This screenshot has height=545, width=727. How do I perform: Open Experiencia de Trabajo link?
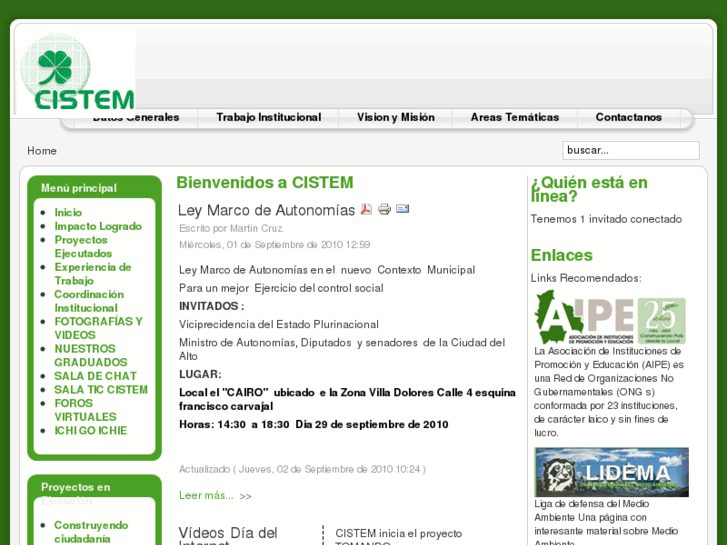(93, 274)
